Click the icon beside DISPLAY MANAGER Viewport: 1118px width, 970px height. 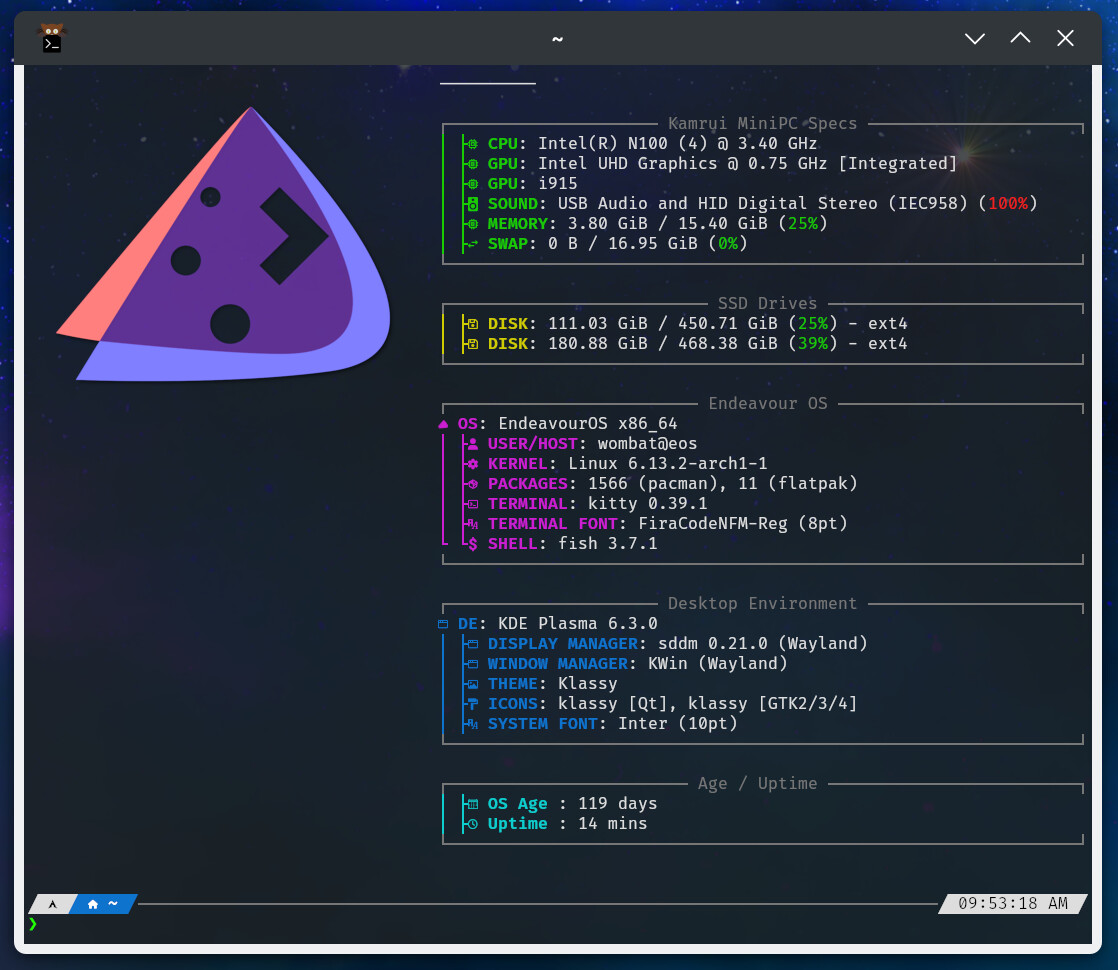tap(473, 644)
